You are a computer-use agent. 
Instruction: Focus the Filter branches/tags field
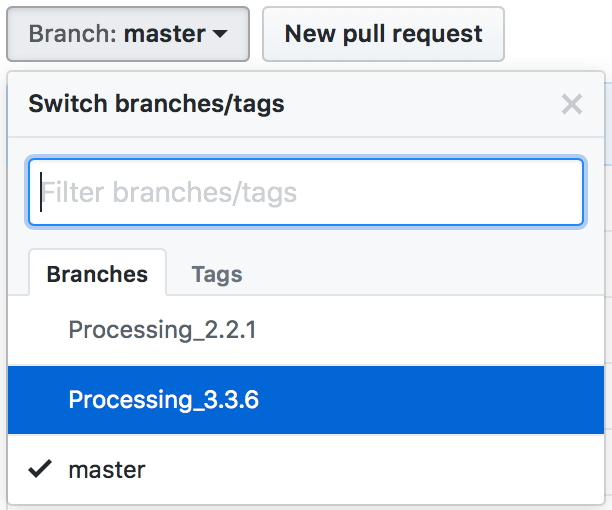(306, 192)
